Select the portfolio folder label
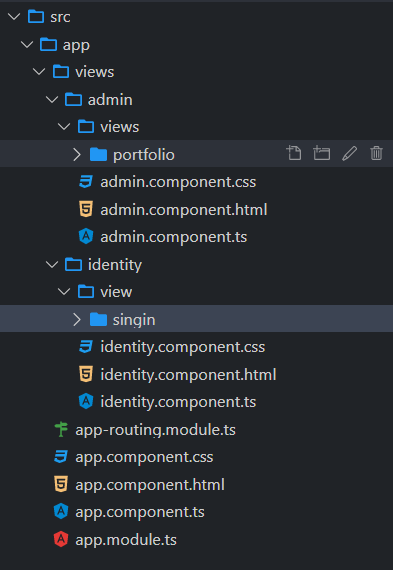393x570 pixels. pos(144,155)
